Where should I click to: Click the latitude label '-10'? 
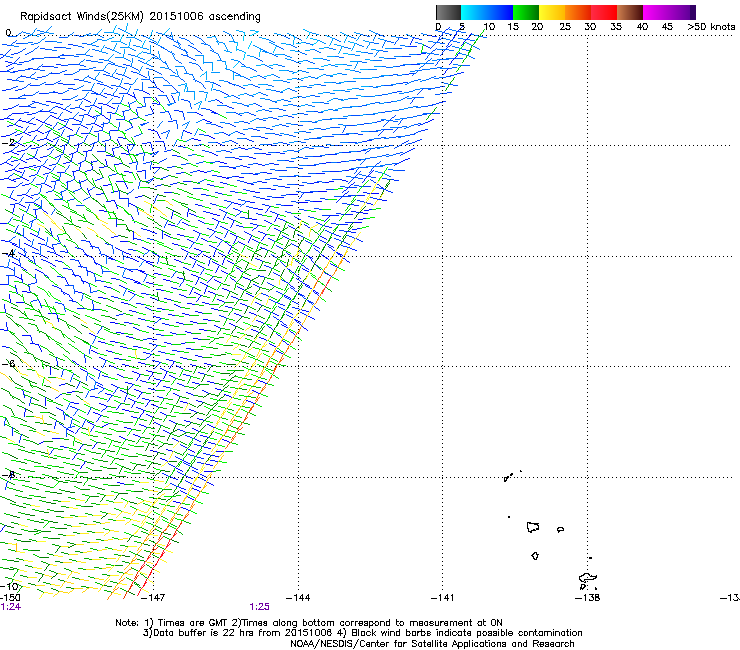(x=9, y=586)
